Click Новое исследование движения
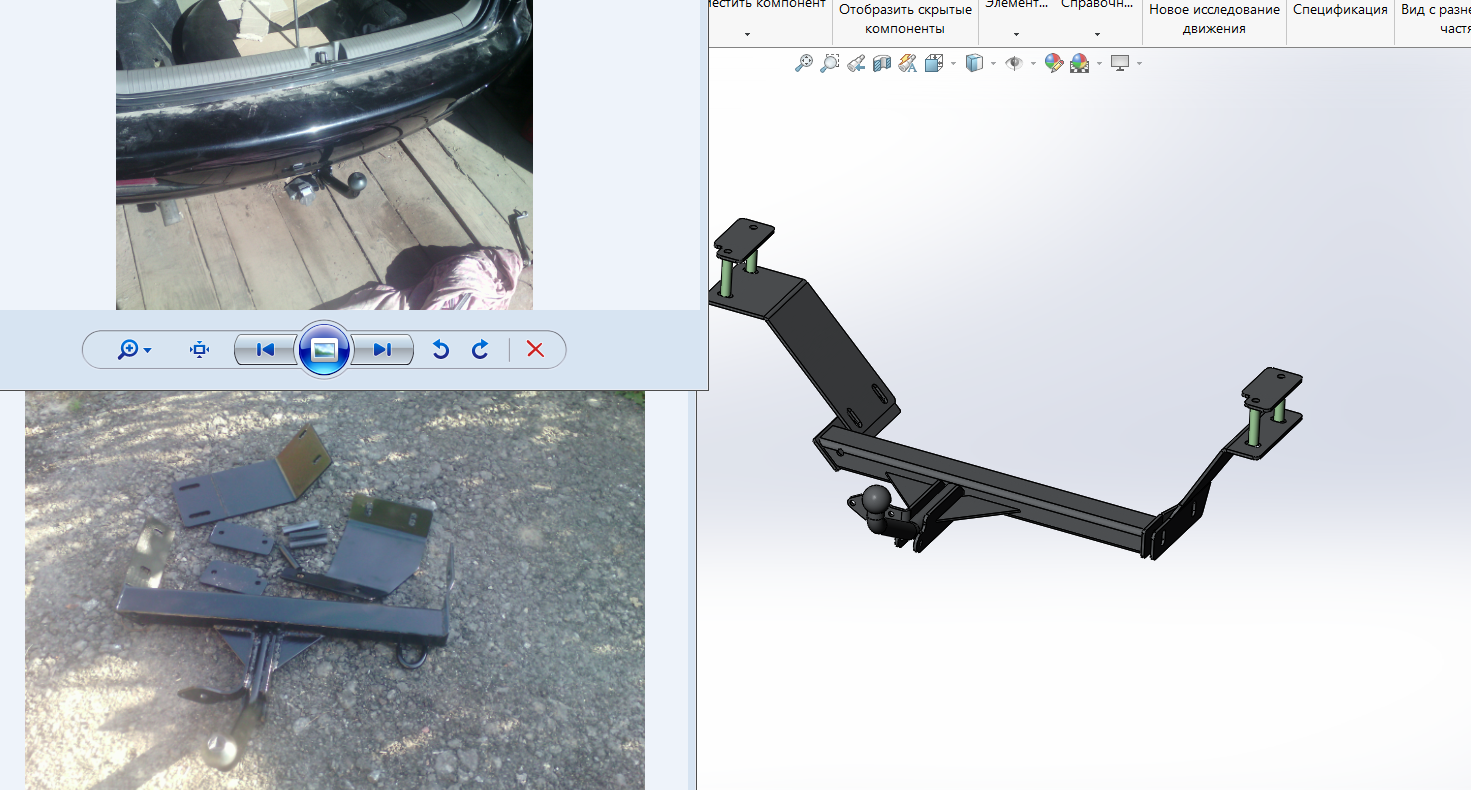Image resolution: width=1471 pixels, height=790 pixels. [1214, 19]
